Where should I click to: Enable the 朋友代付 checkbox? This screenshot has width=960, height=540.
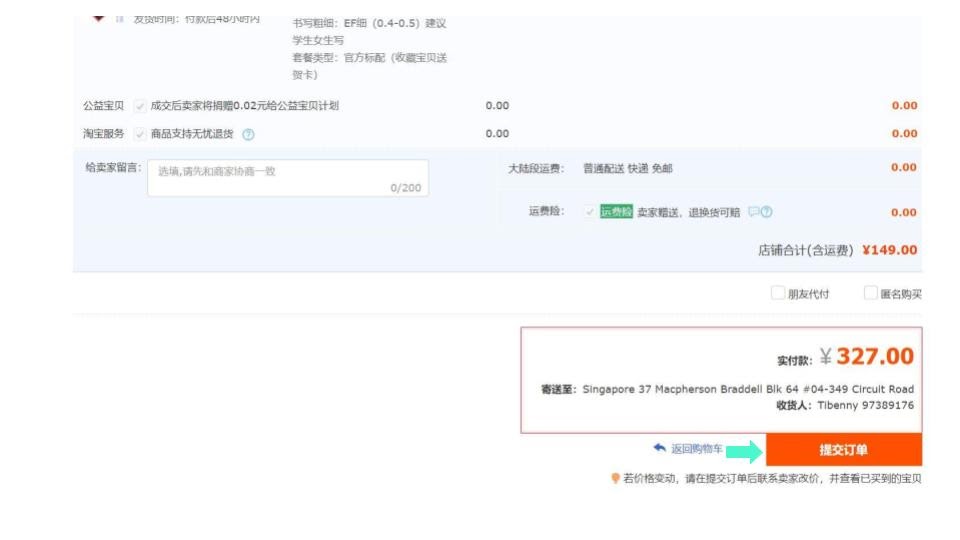777,294
